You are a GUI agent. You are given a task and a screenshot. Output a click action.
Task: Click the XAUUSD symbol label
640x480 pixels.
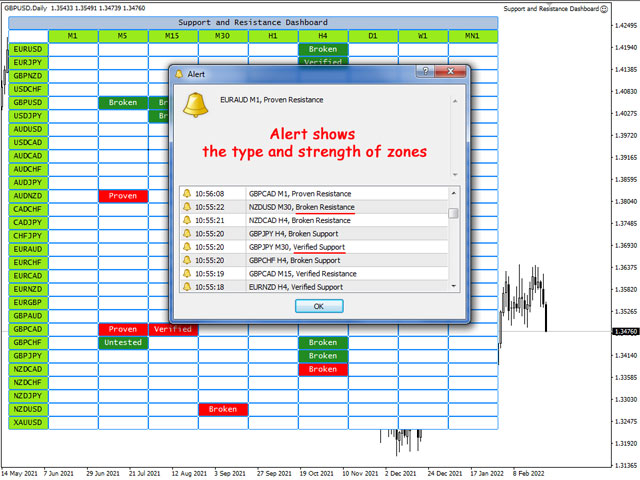pyautogui.click(x=27, y=423)
